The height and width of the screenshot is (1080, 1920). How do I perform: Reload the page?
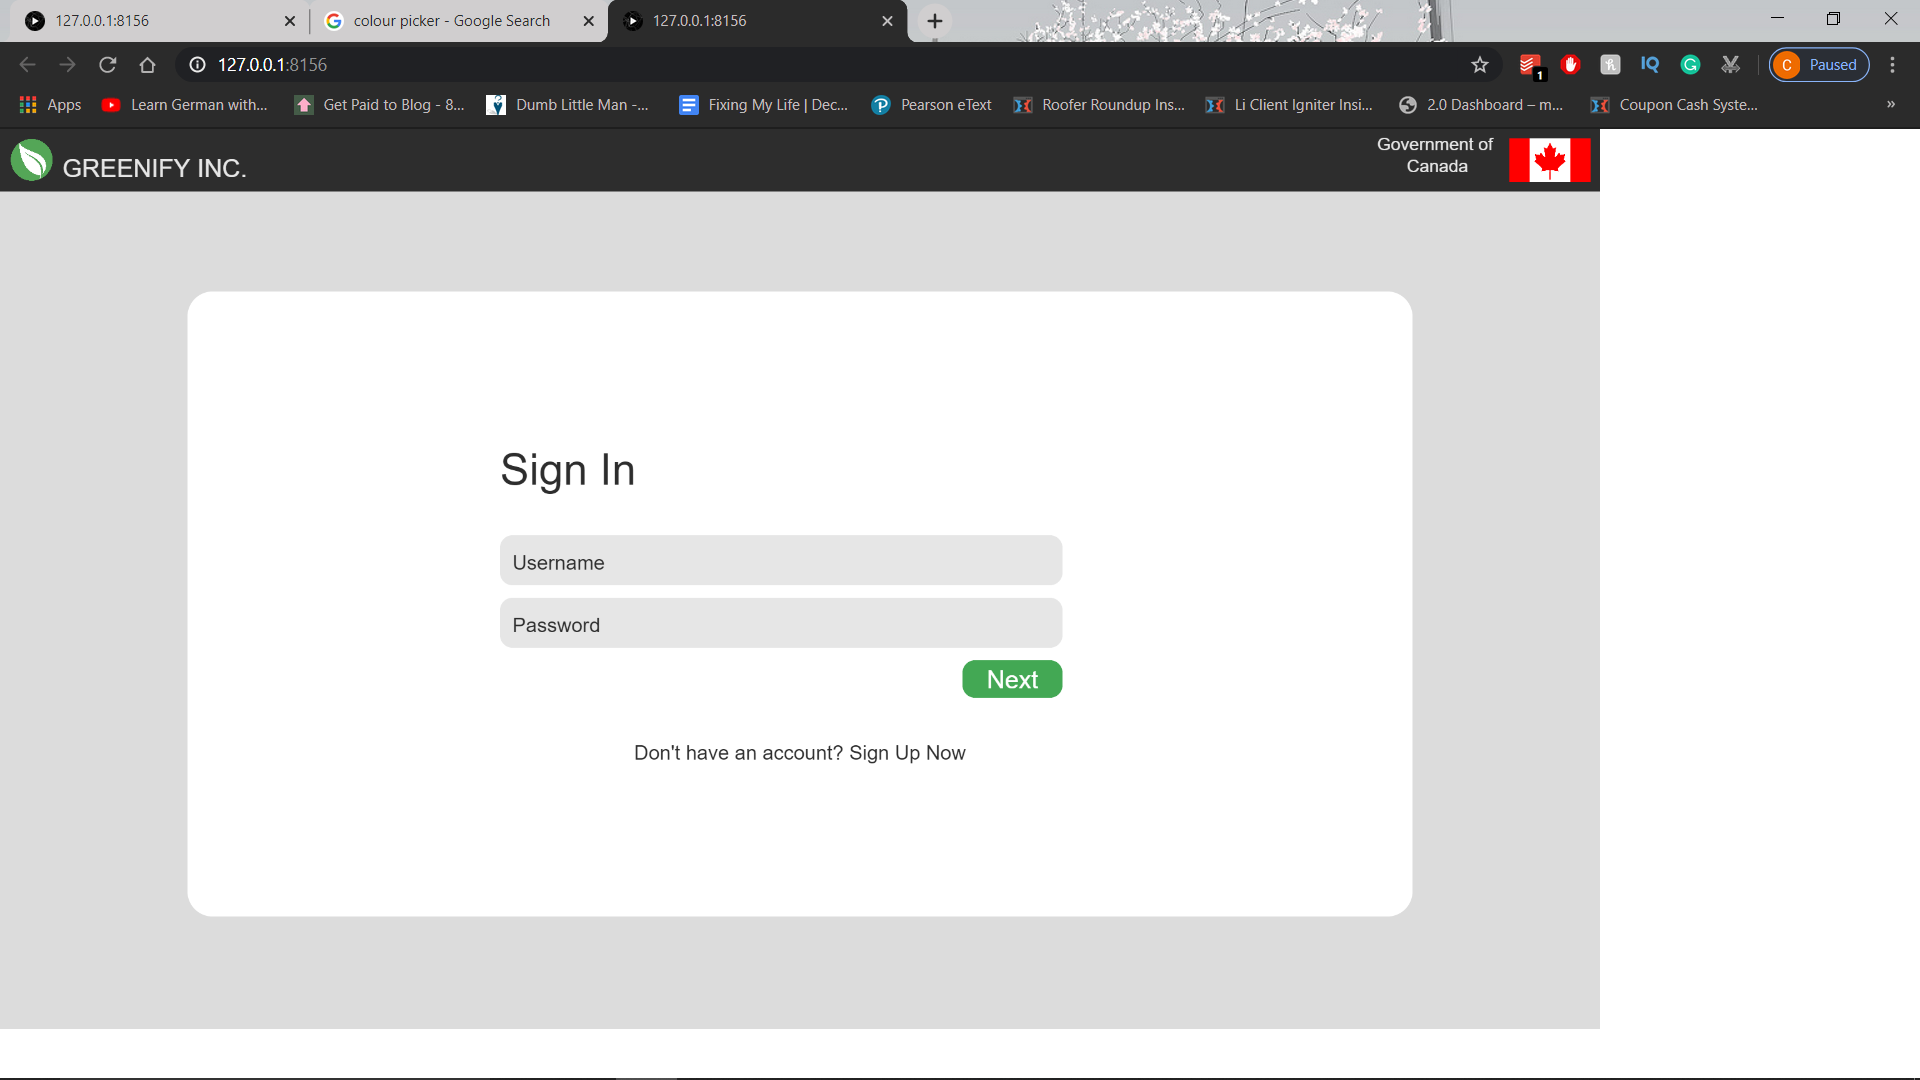pos(108,65)
